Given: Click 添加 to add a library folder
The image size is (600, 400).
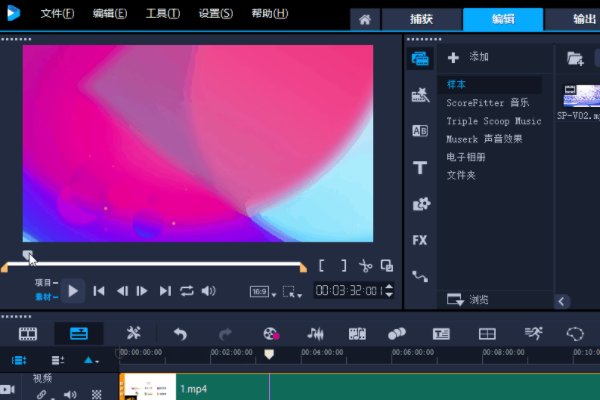Looking at the screenshot, I should 468,57.
